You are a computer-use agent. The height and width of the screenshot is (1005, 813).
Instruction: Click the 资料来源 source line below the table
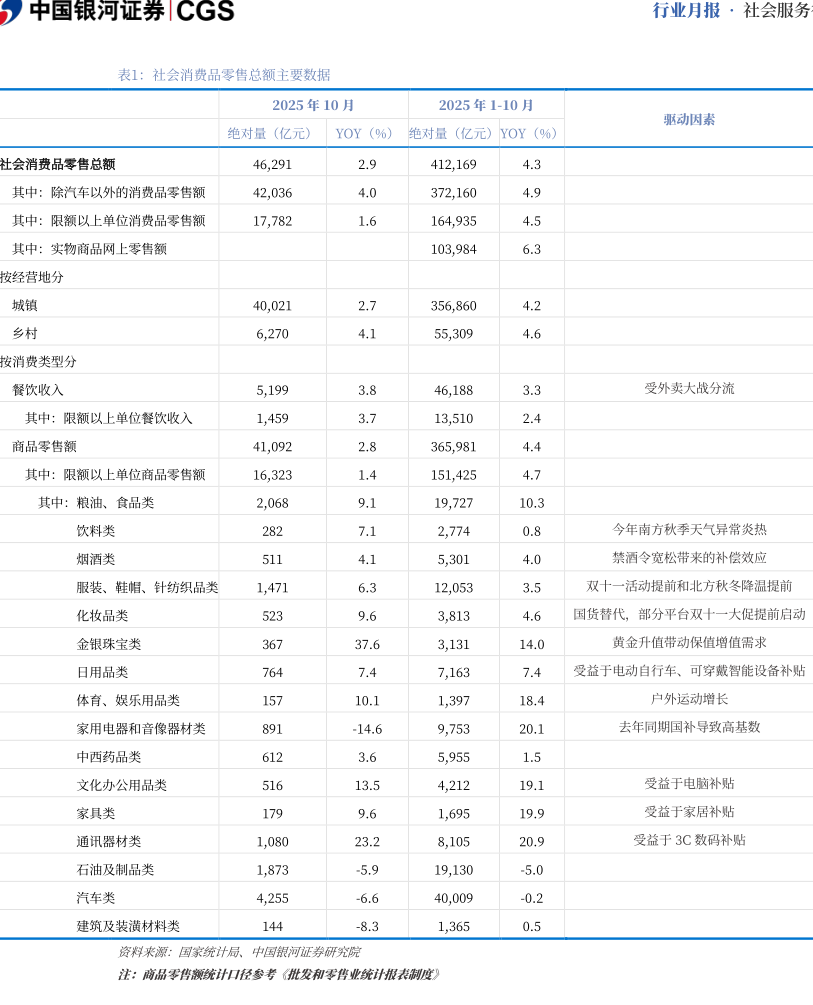[239, 952]
